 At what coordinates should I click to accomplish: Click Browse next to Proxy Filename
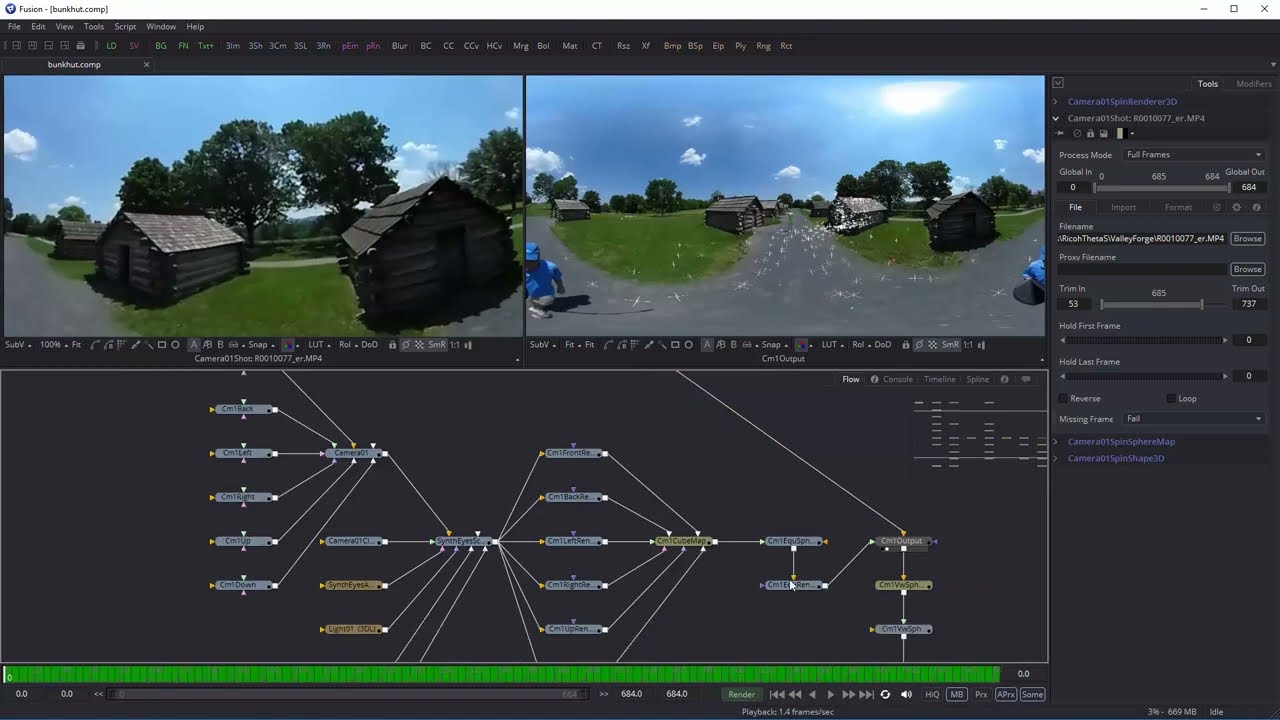1247,269
